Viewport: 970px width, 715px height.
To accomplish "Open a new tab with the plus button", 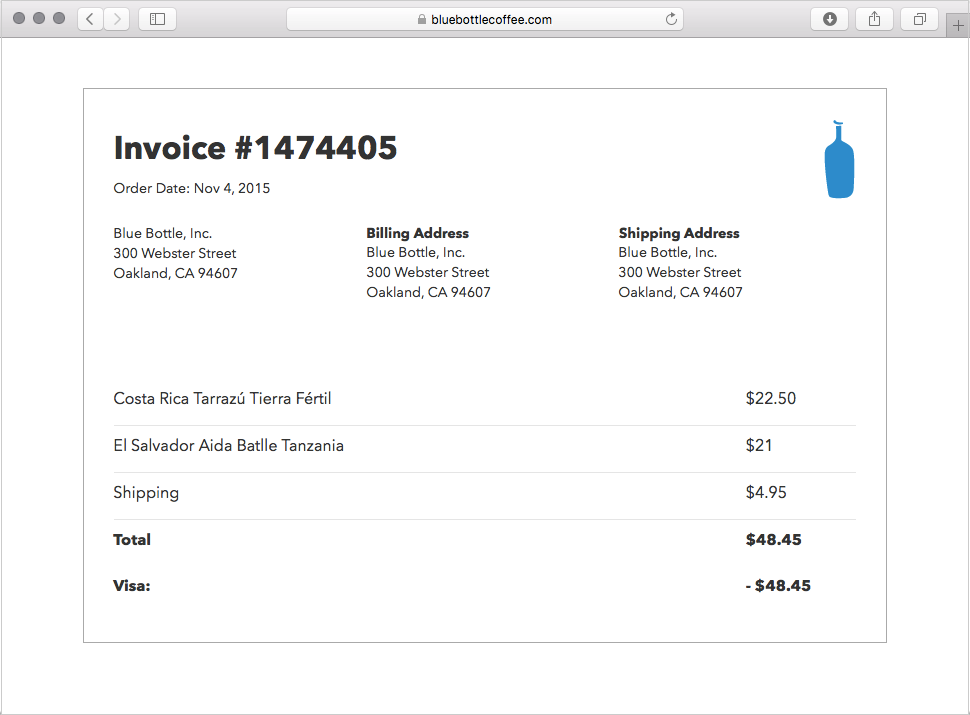I will pyautogui.click(x=958, y=26).
